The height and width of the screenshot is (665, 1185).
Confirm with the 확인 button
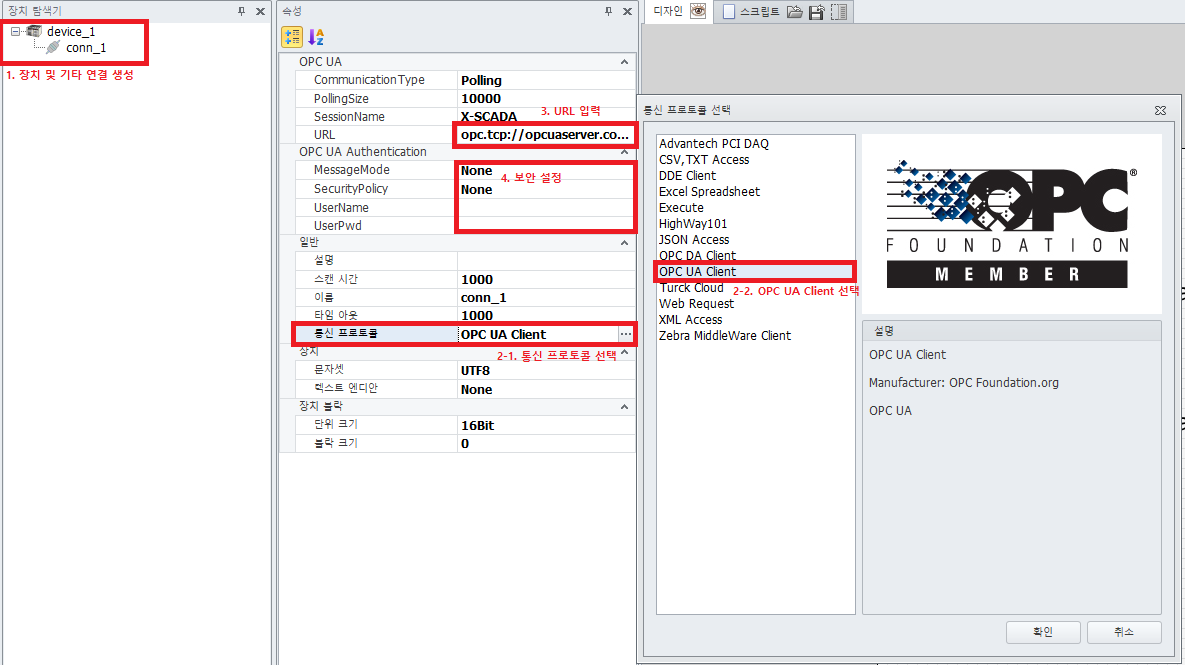coord(1043,632)
